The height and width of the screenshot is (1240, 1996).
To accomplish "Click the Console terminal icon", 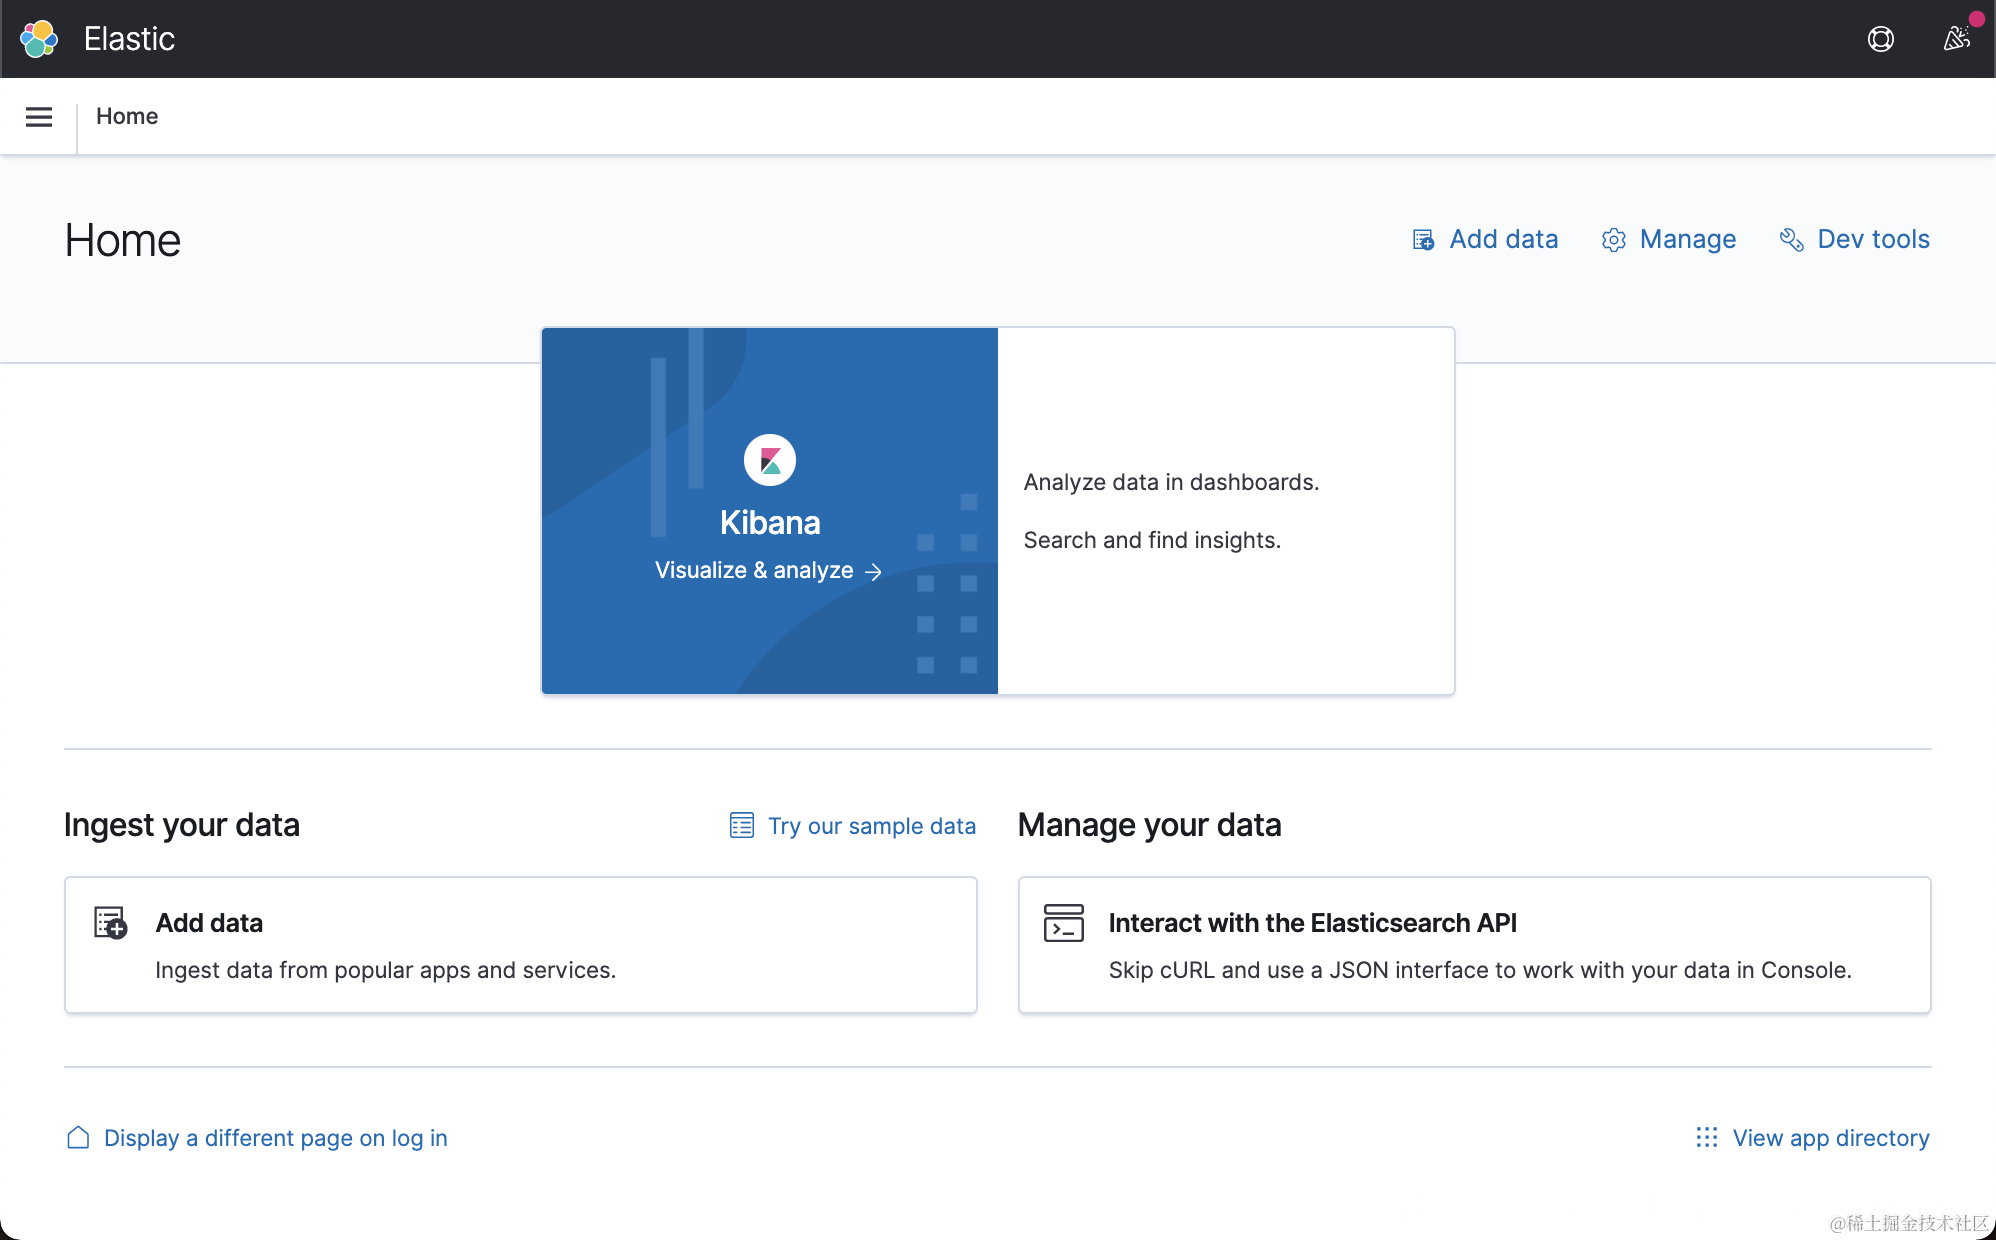I will tap(1063, 922).
